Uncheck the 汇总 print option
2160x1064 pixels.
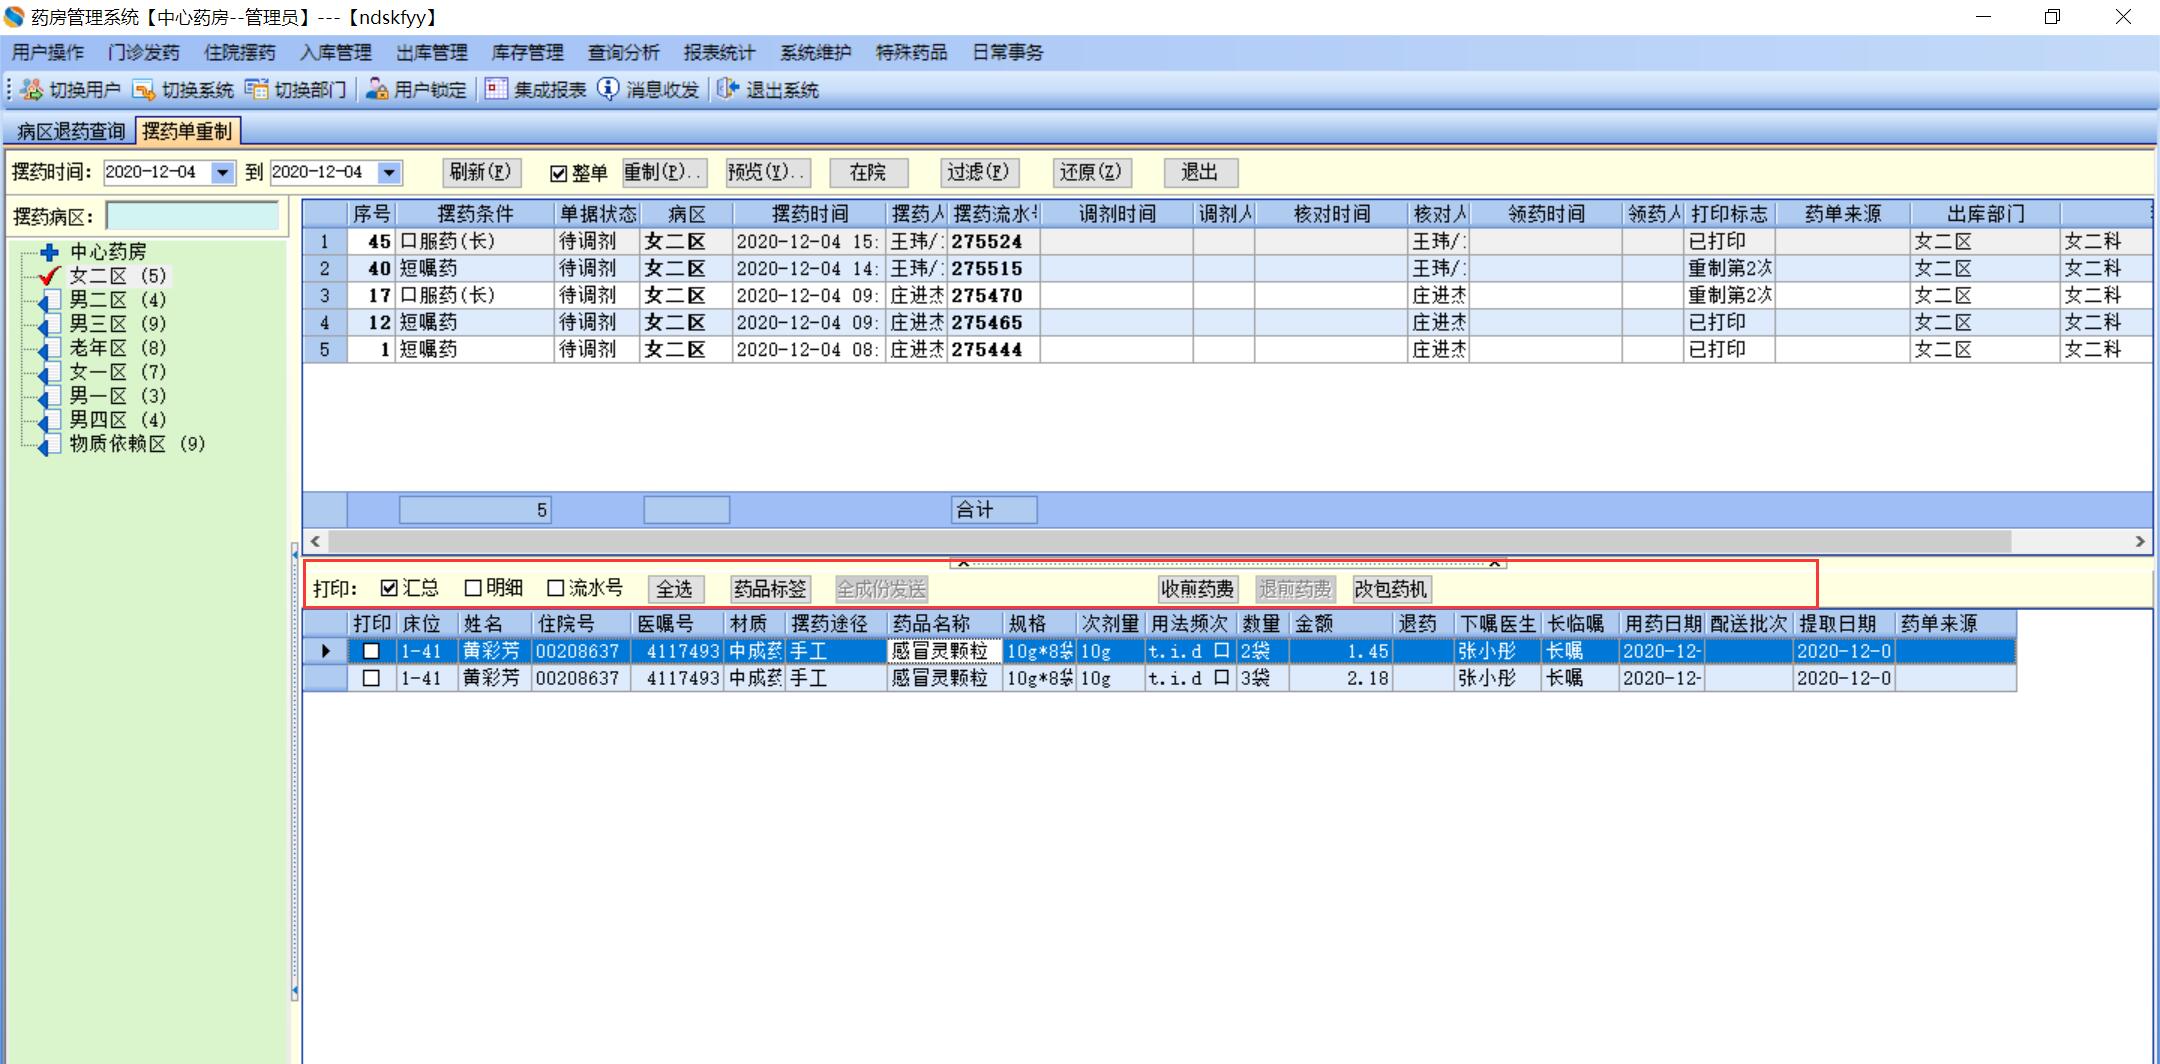pos(390,588)
